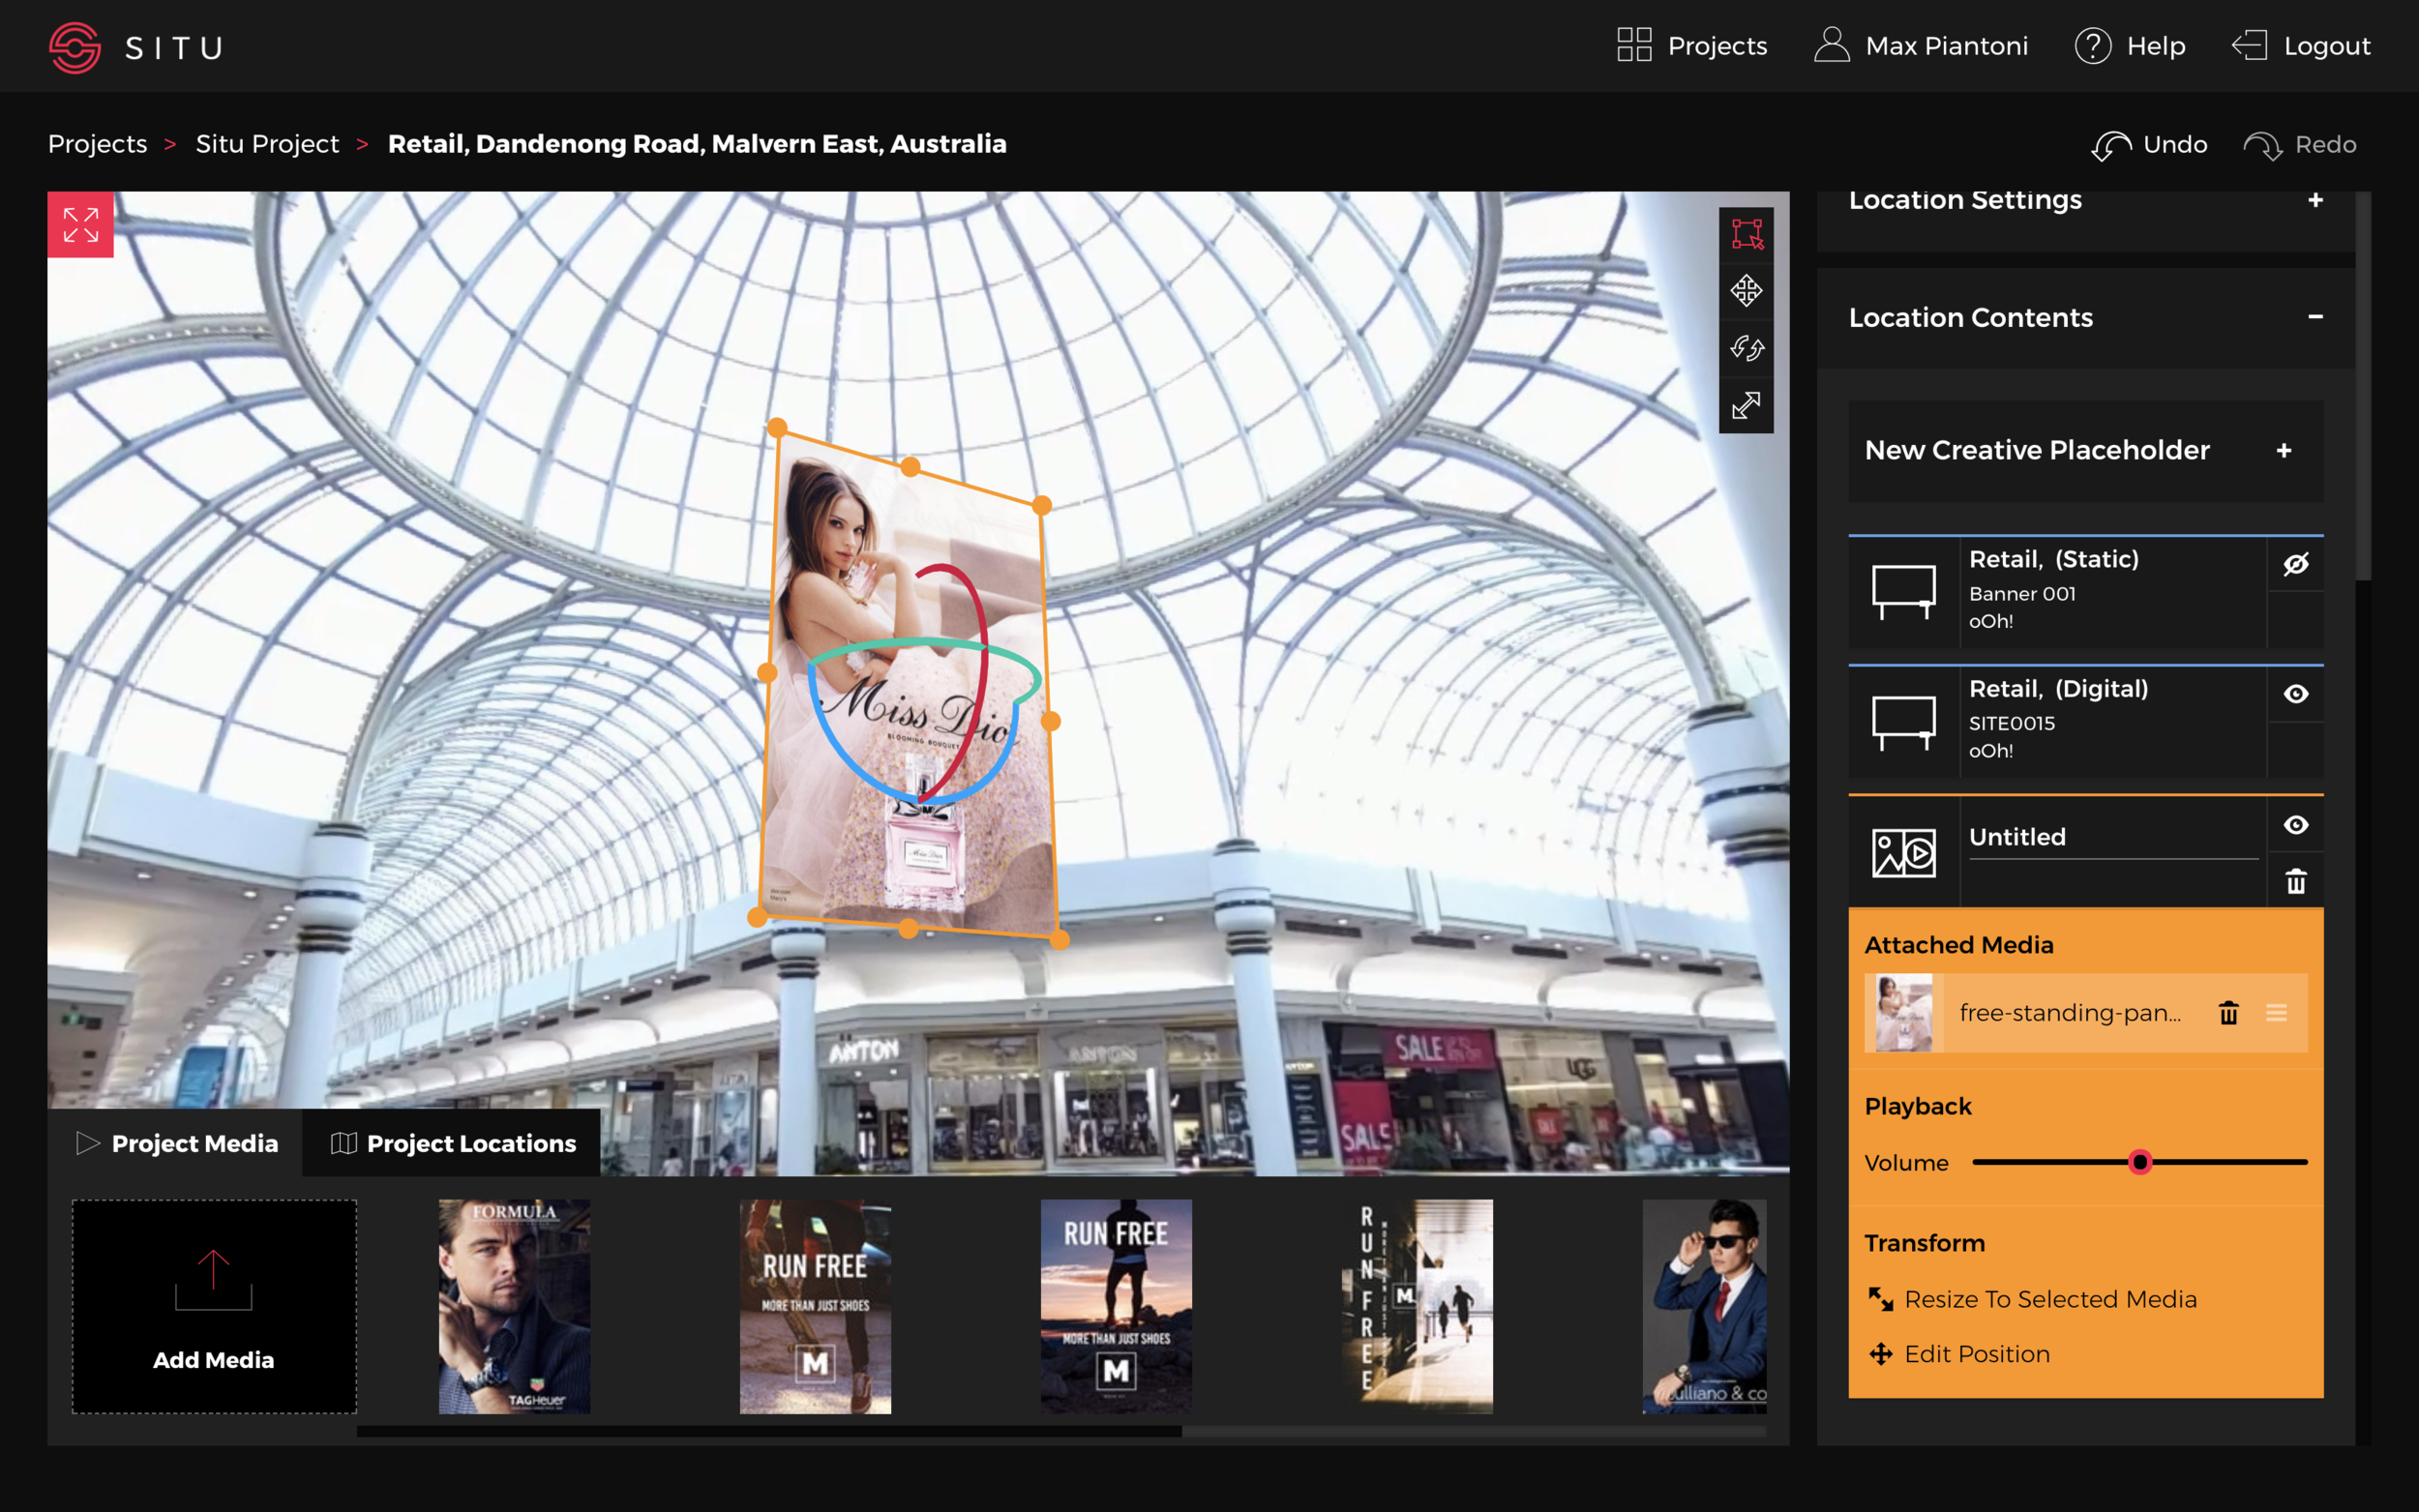The height and width of the screenshot is (1512, 2419).
Task: Select the scale tool in viewer toolbar
Action: [1746, 405]
